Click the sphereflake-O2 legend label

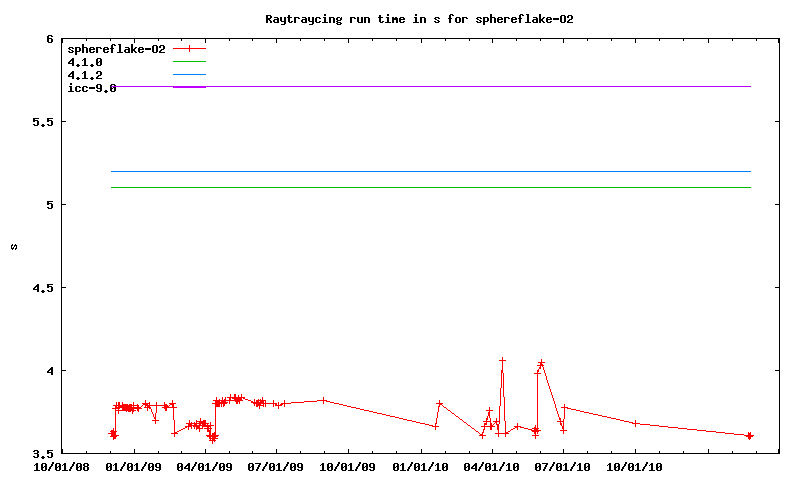coord(116,48)
